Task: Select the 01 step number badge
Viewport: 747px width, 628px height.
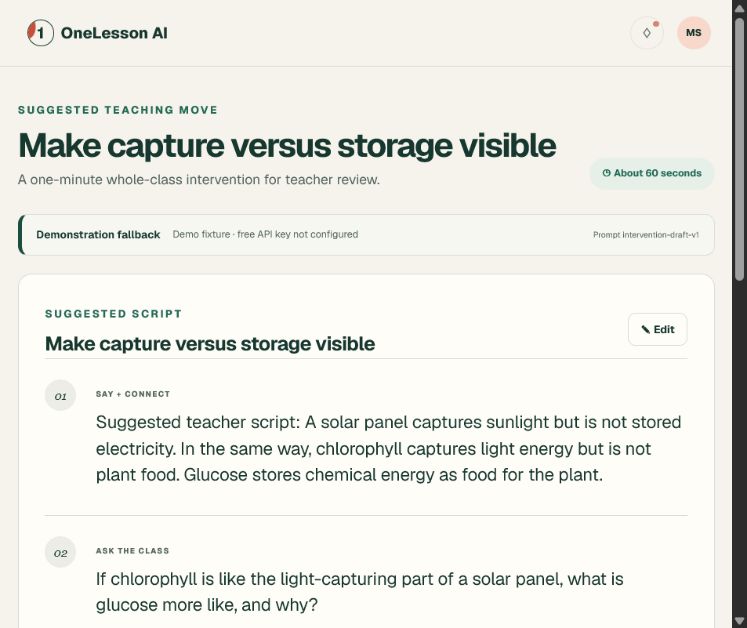Action: 61,395
